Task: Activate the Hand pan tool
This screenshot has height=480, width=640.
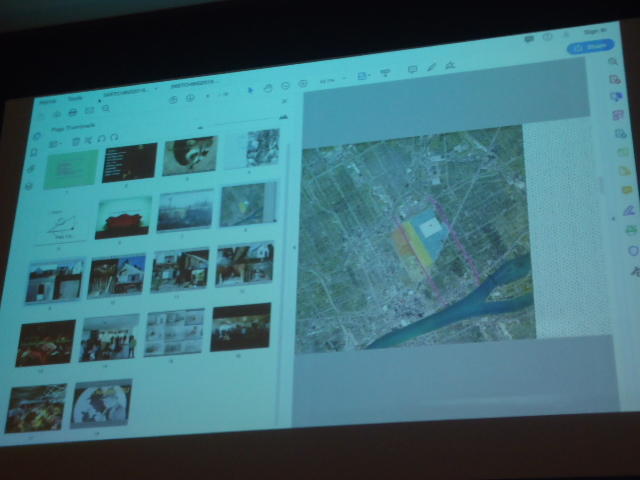Action: 268,88
